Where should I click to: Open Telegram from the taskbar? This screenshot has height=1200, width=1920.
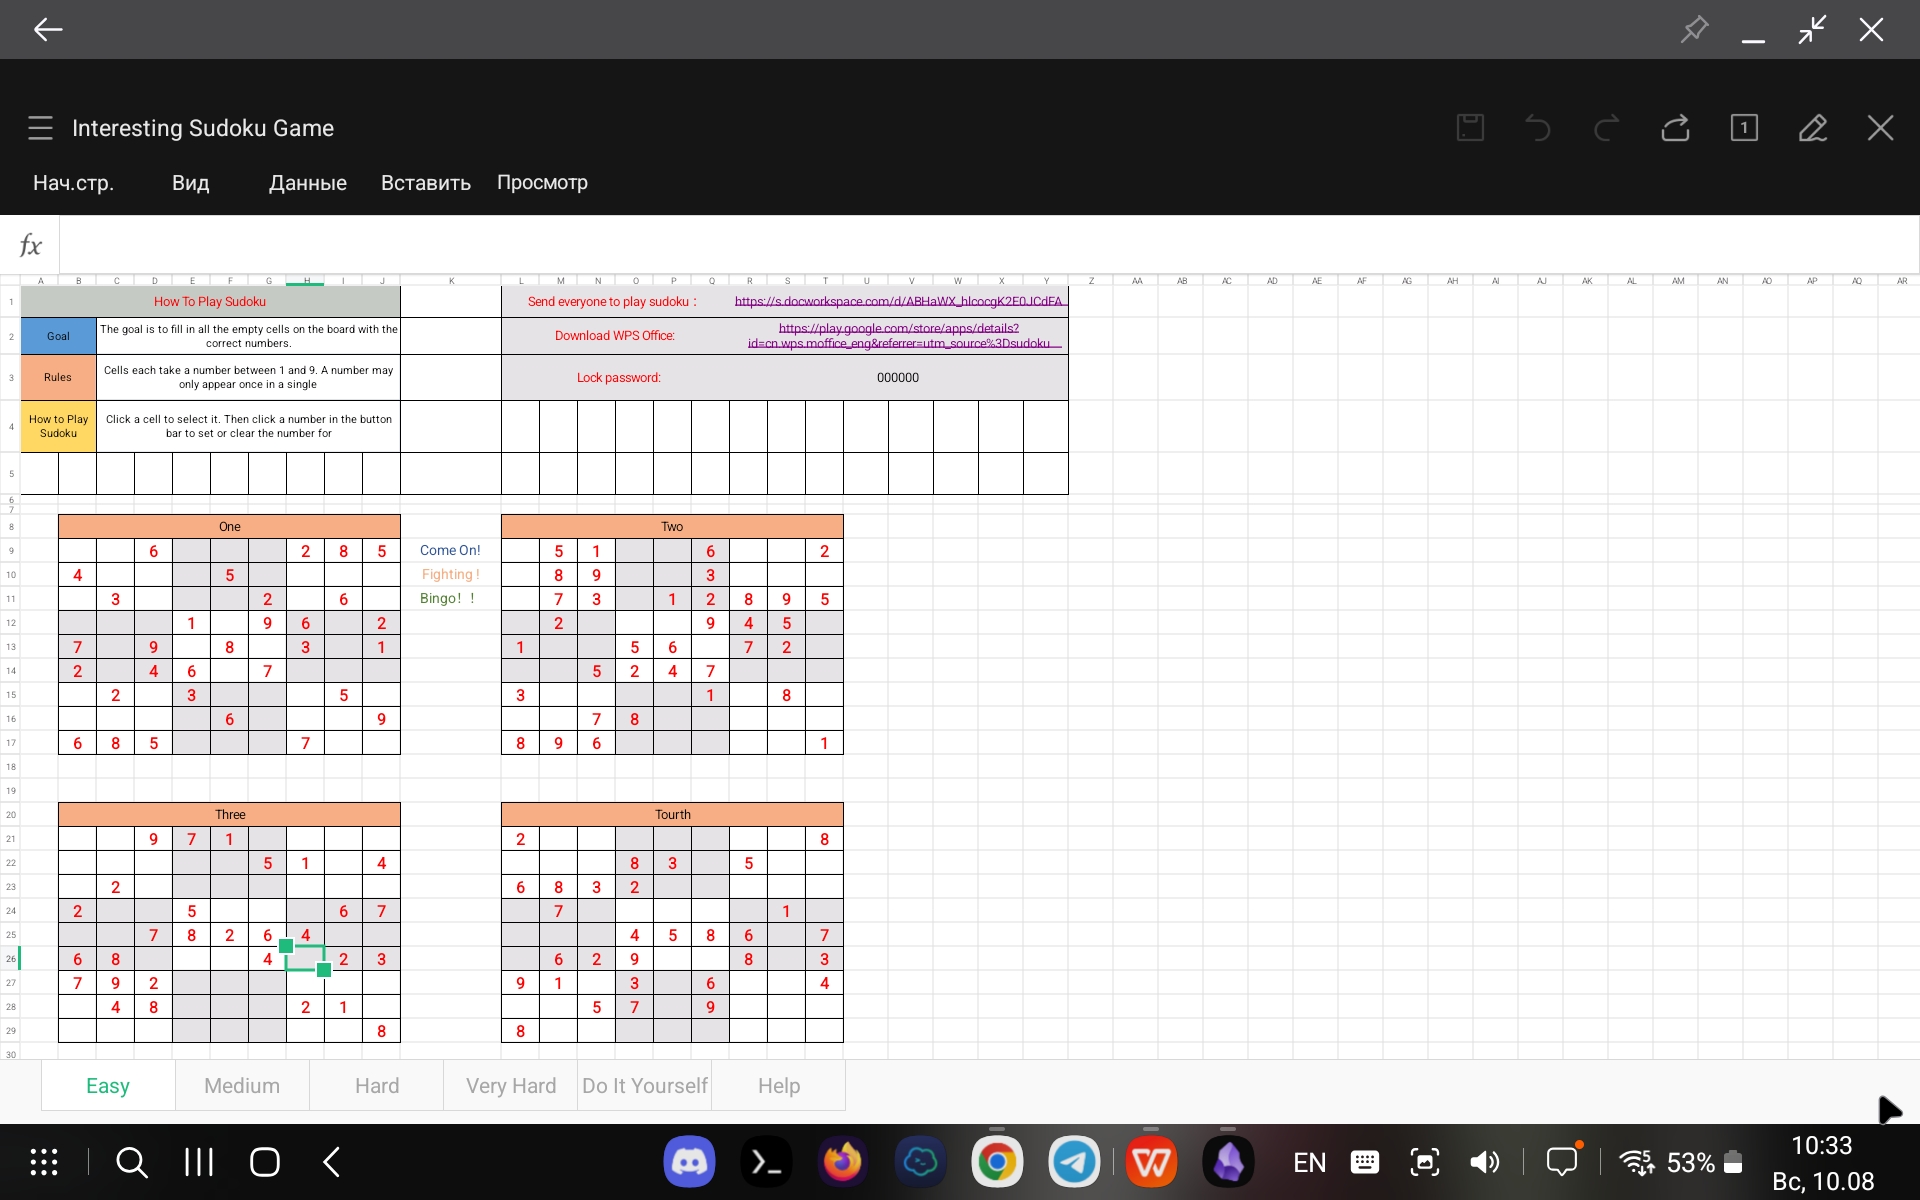click(1075, 1161)
